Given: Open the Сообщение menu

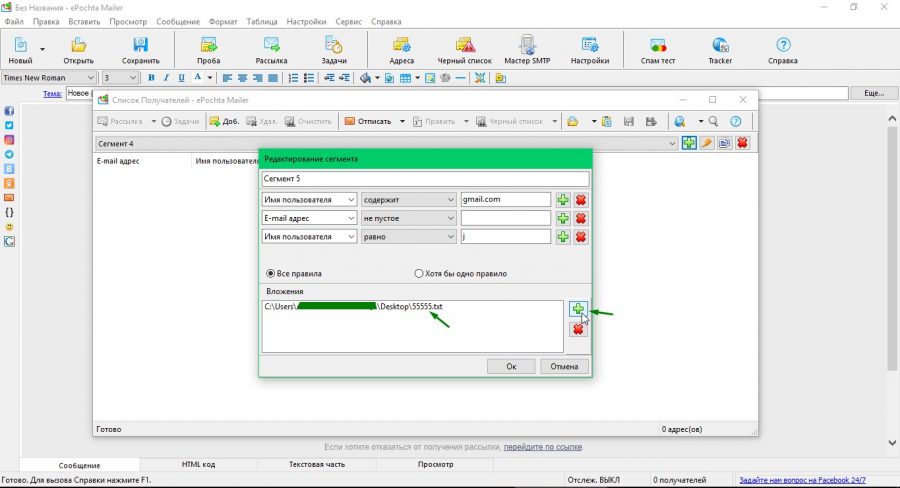Looking at the screenshot, I should [178, 22].
